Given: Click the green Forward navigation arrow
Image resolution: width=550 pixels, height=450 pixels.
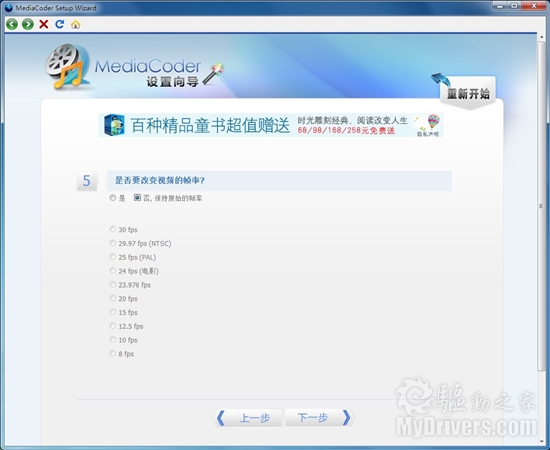Looking at the screenshot, I should [x=28, y=24].
